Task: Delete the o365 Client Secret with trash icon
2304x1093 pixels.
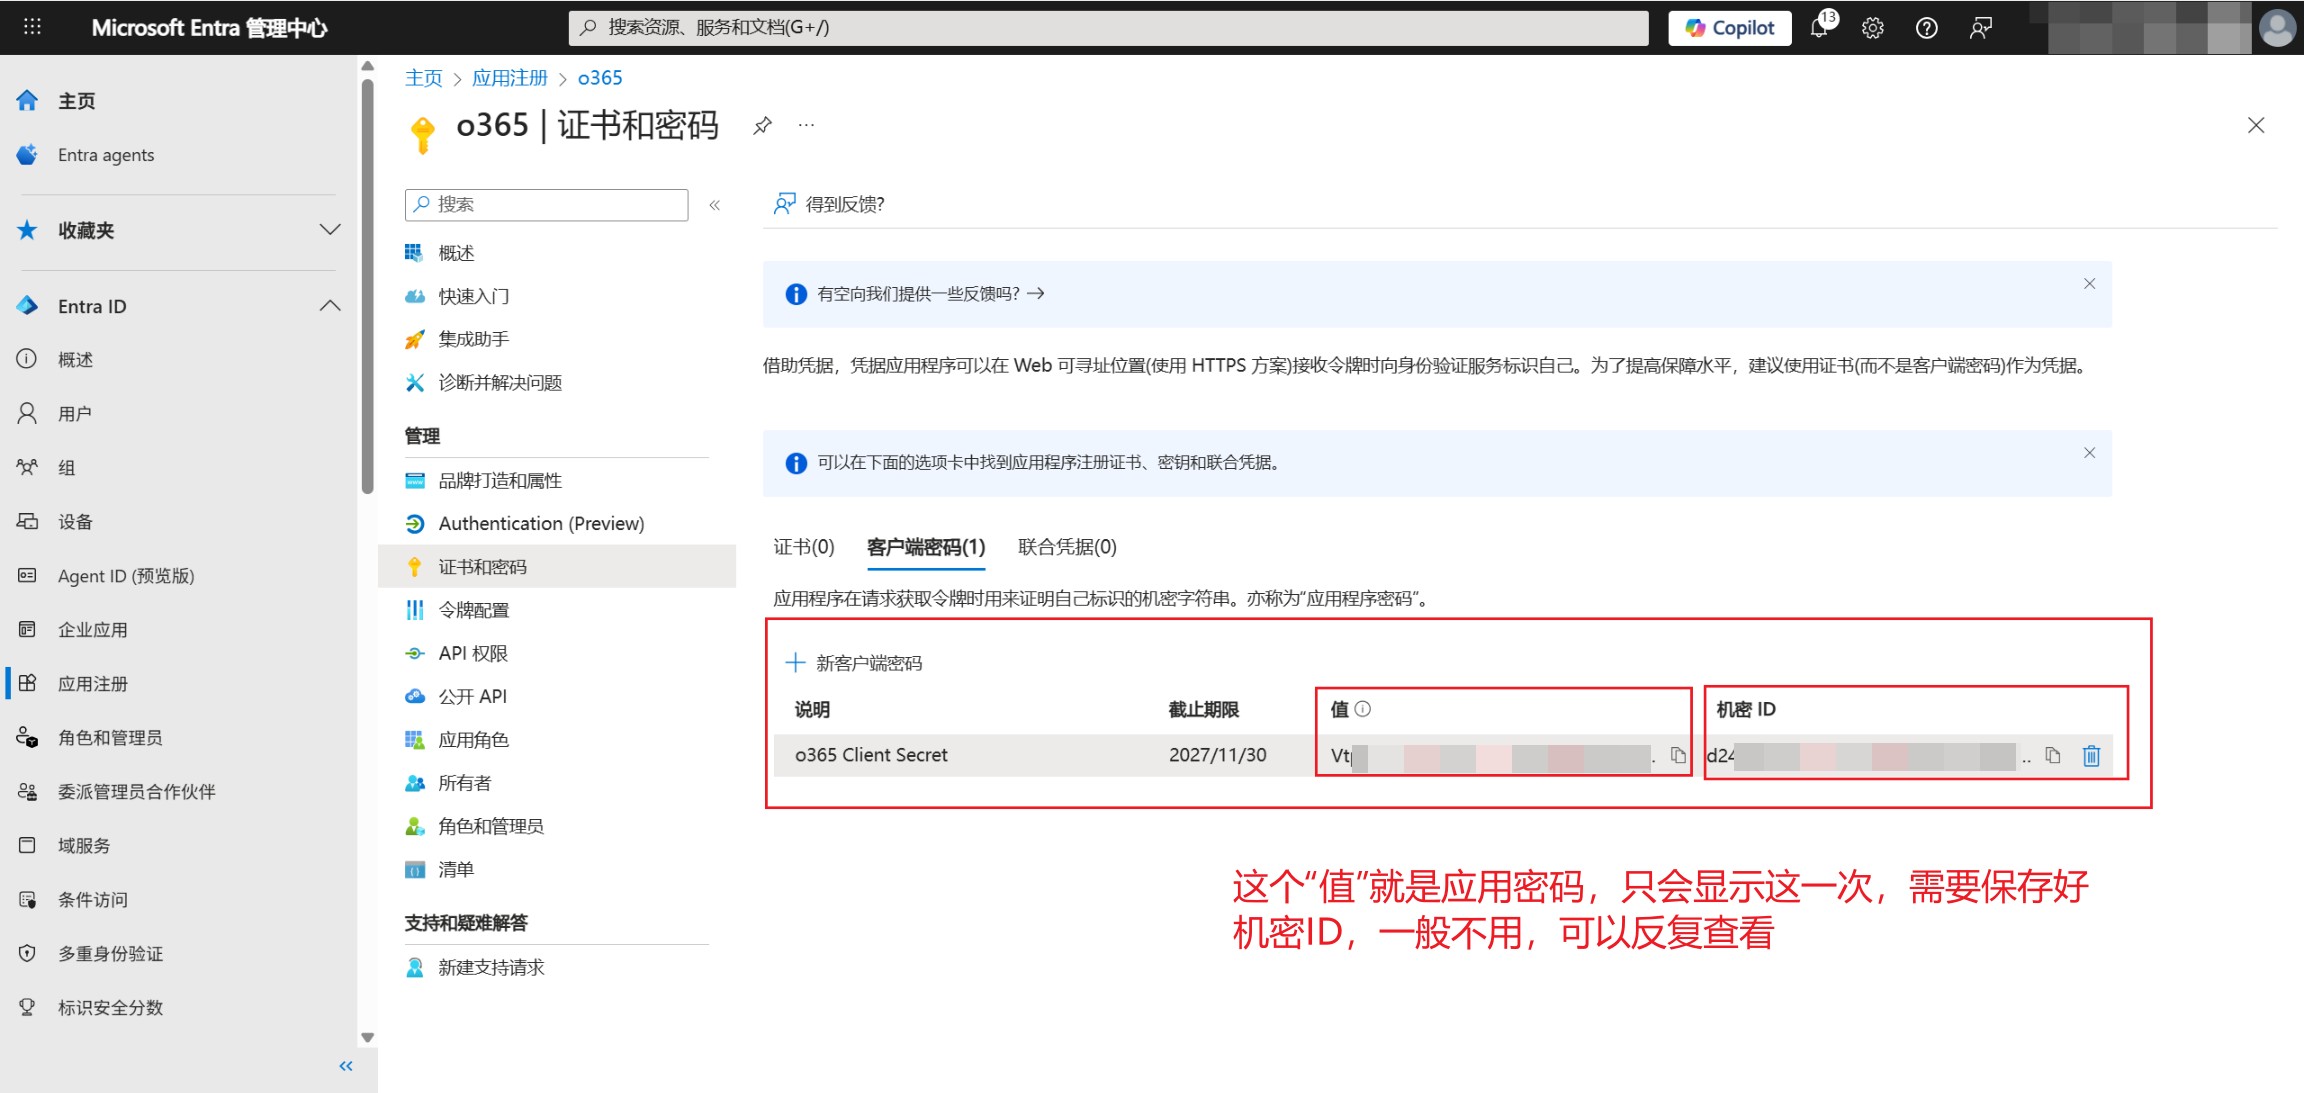Action: tap(2091, 756)
